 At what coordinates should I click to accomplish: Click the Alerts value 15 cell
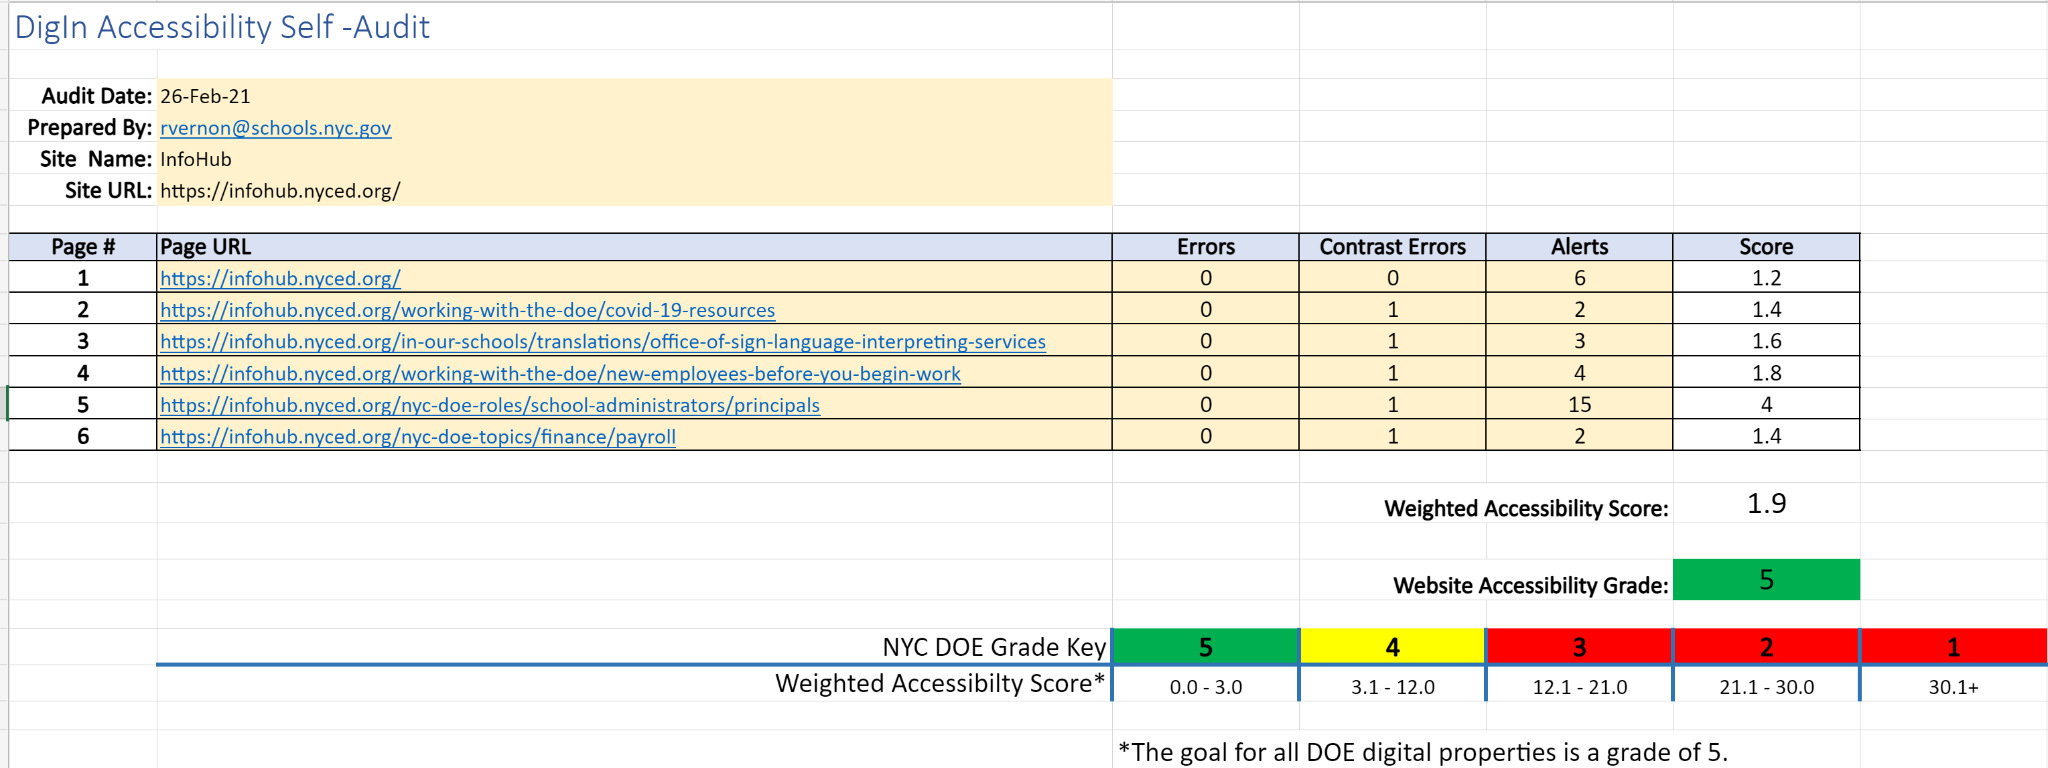point(1579,404)
